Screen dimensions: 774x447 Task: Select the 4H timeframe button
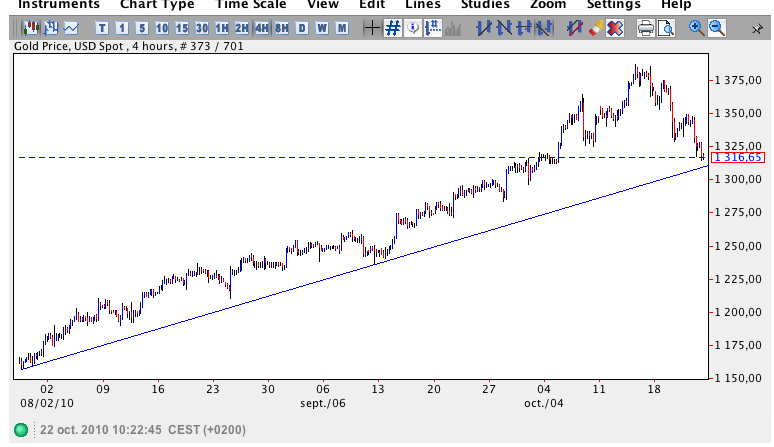[x=262, y=27]
